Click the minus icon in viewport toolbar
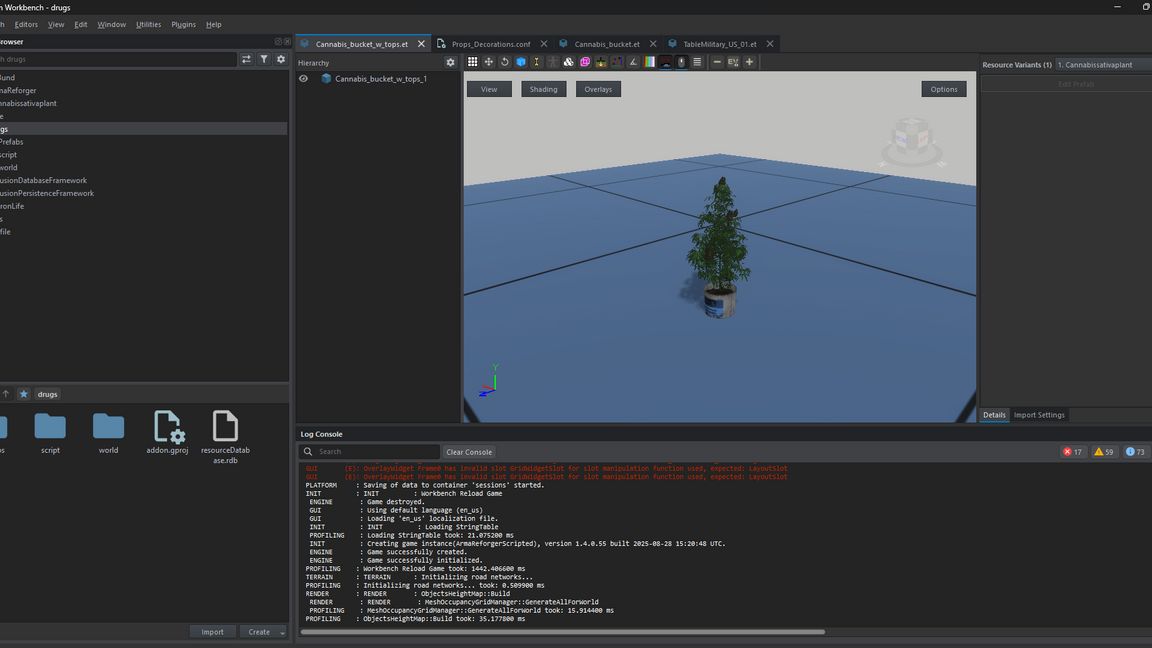1152x648 pixels. tap(717, 62)
